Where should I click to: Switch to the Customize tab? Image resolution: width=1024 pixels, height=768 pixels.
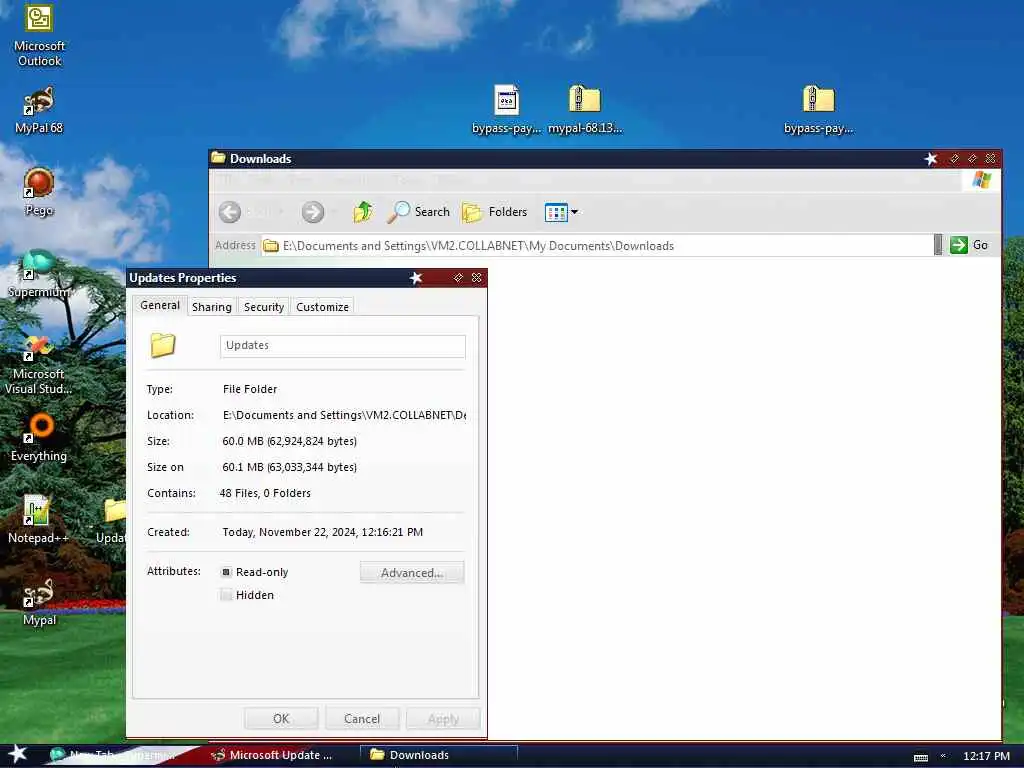(323, 307)
